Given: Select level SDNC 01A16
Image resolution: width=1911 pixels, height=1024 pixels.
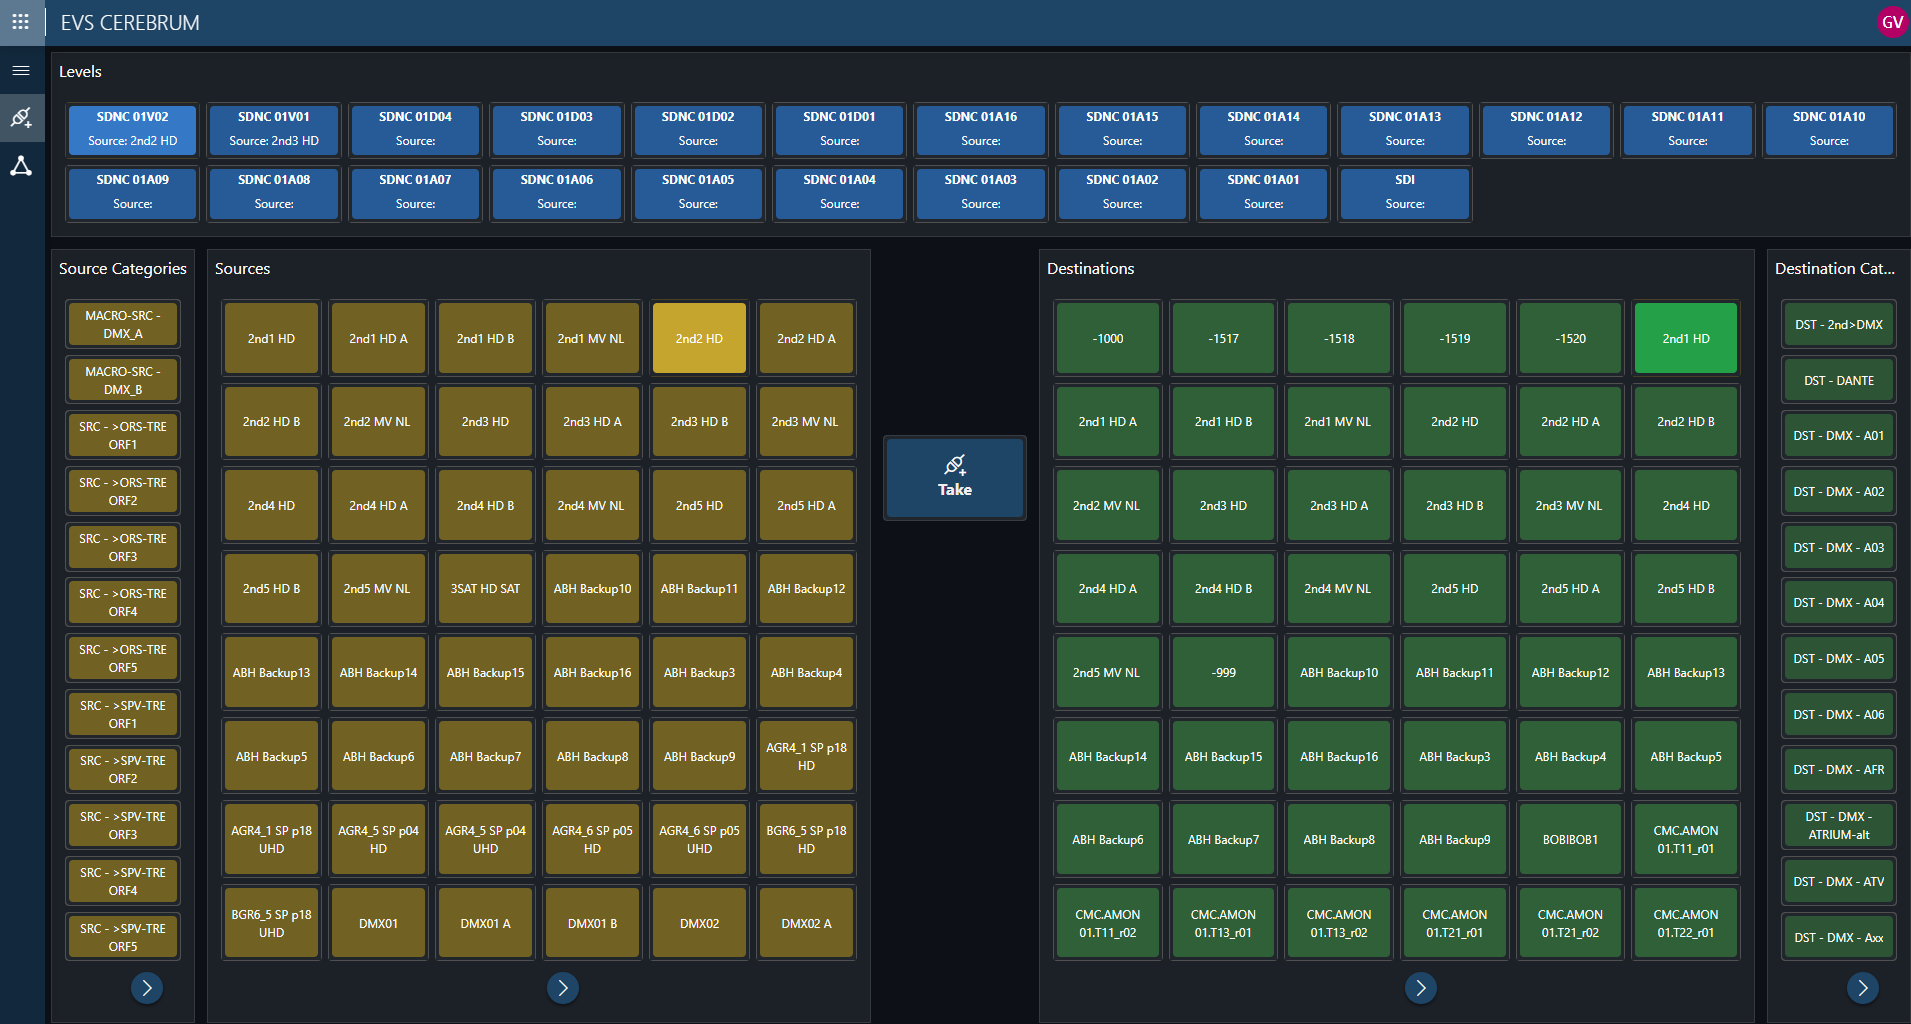Looking at the screenshot, I should coord(981,129).
